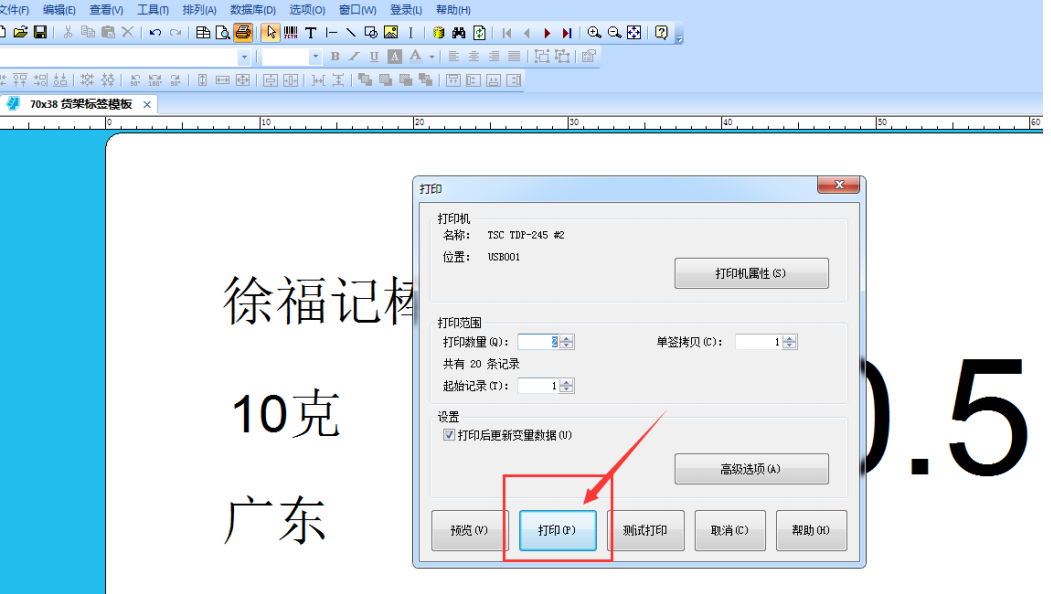Image resolution: width=1051 pixels, height=594 pixels.
Task: Expand the font size dropdown
Action: click(315, 57)
